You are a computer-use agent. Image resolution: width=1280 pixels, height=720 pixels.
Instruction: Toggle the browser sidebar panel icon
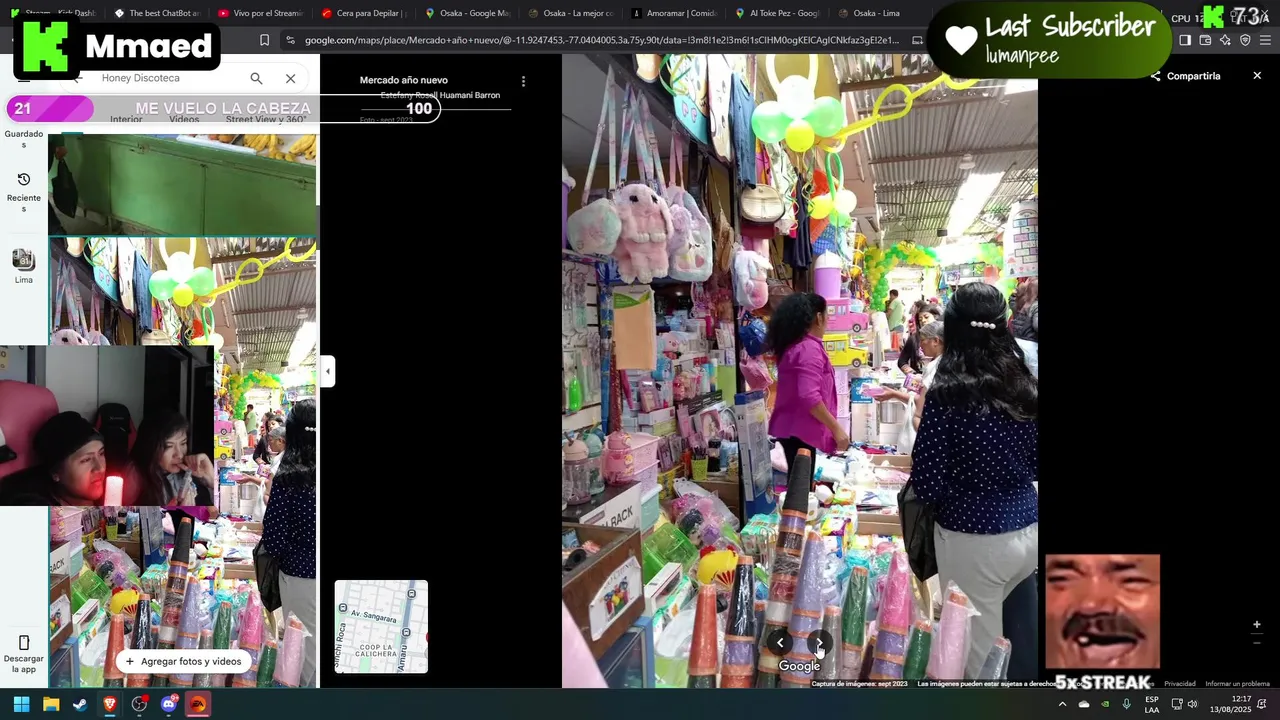point(1185,40)
